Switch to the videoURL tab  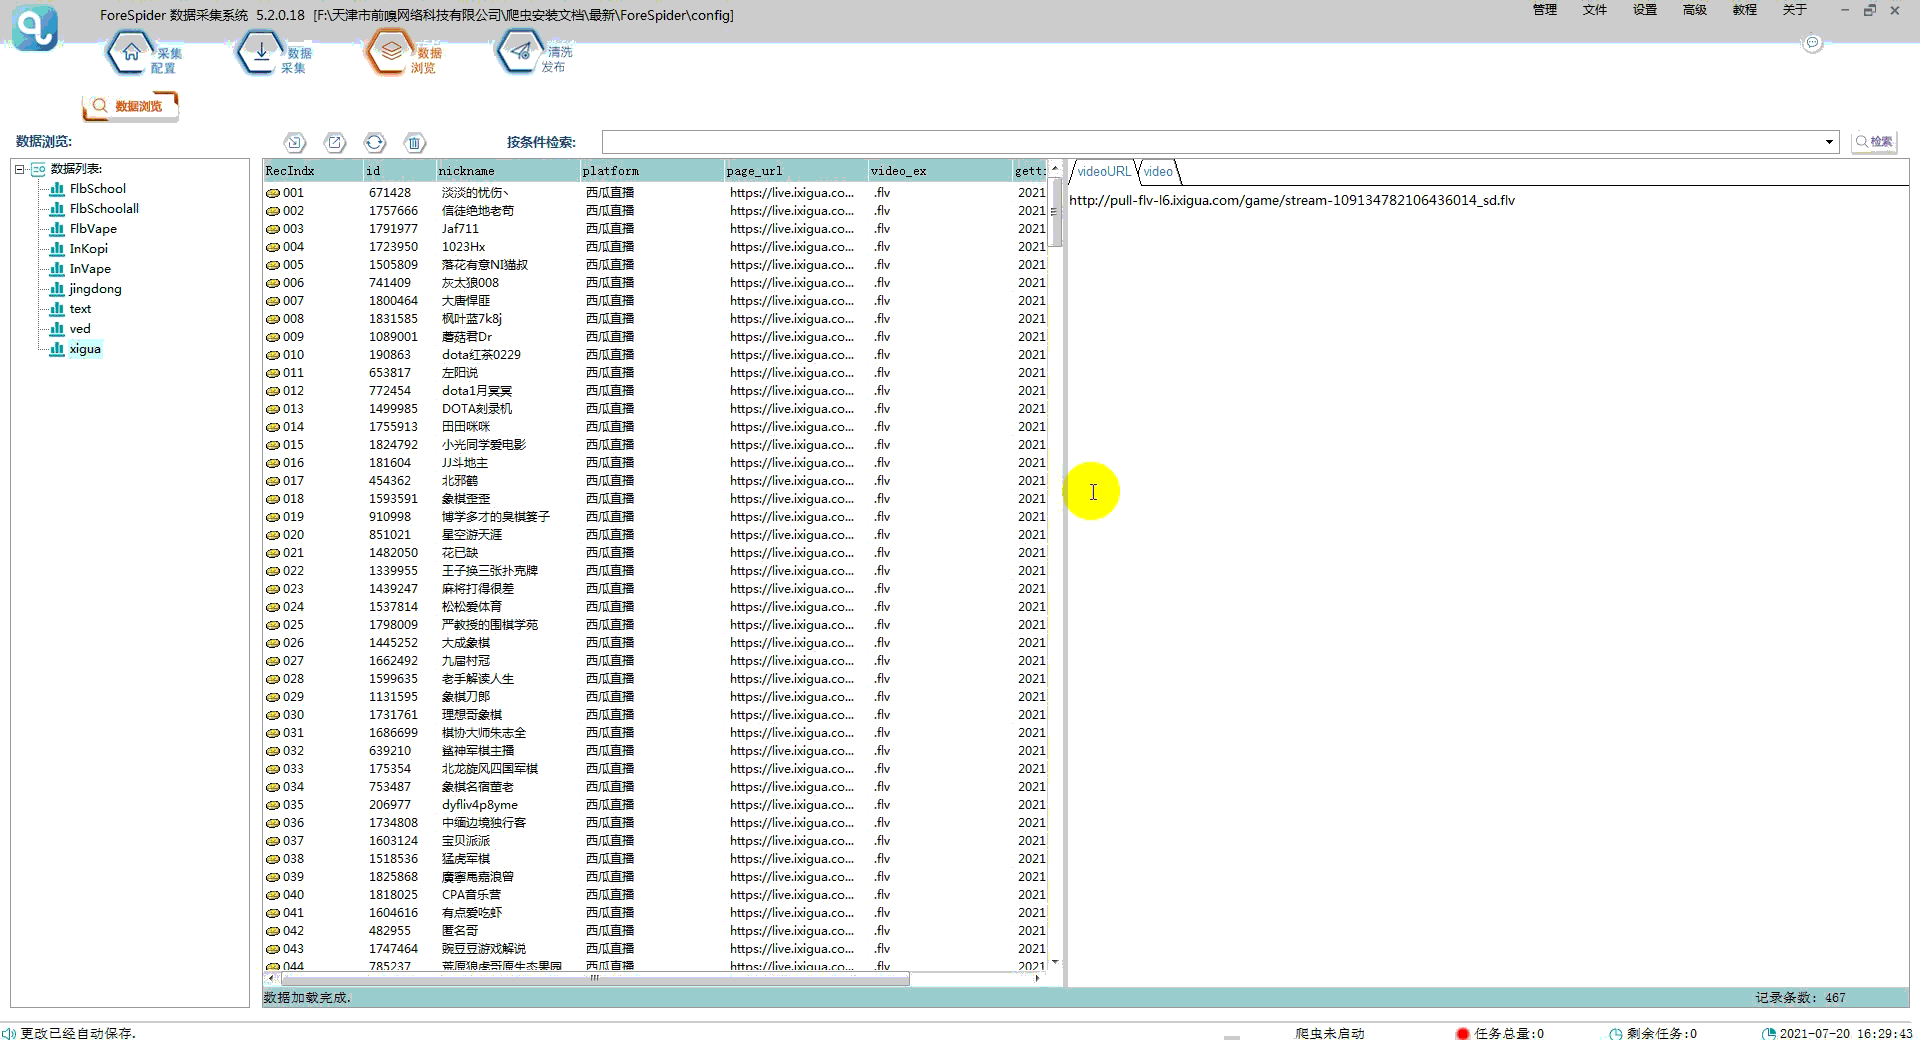click(1104, 171)
